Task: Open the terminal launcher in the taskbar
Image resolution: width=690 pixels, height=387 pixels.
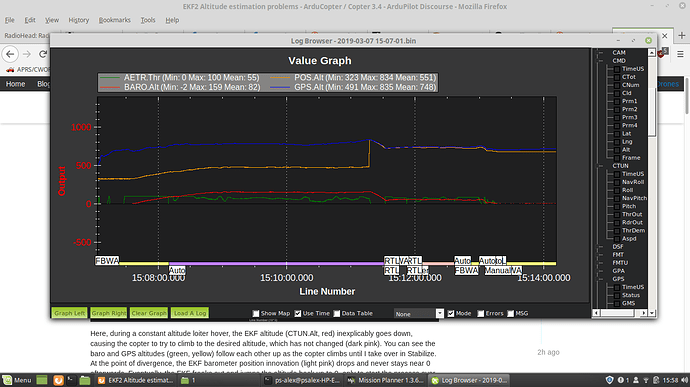Action: (x=71, y=380)
